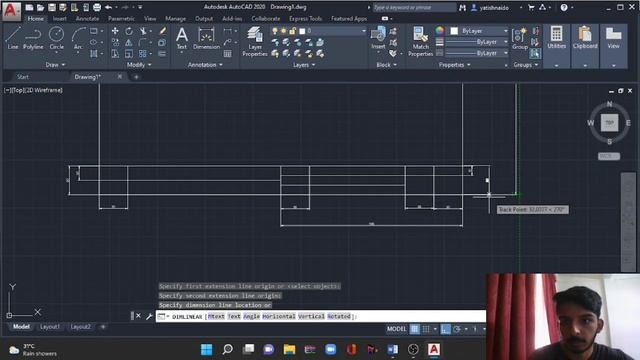Select the Polyline tool
This screenshot has width=640, height=360.
[x=33, y=38]
